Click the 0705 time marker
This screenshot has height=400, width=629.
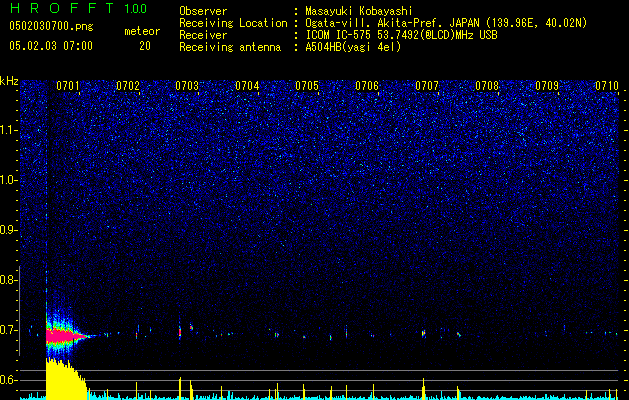(x=307, y=85)
